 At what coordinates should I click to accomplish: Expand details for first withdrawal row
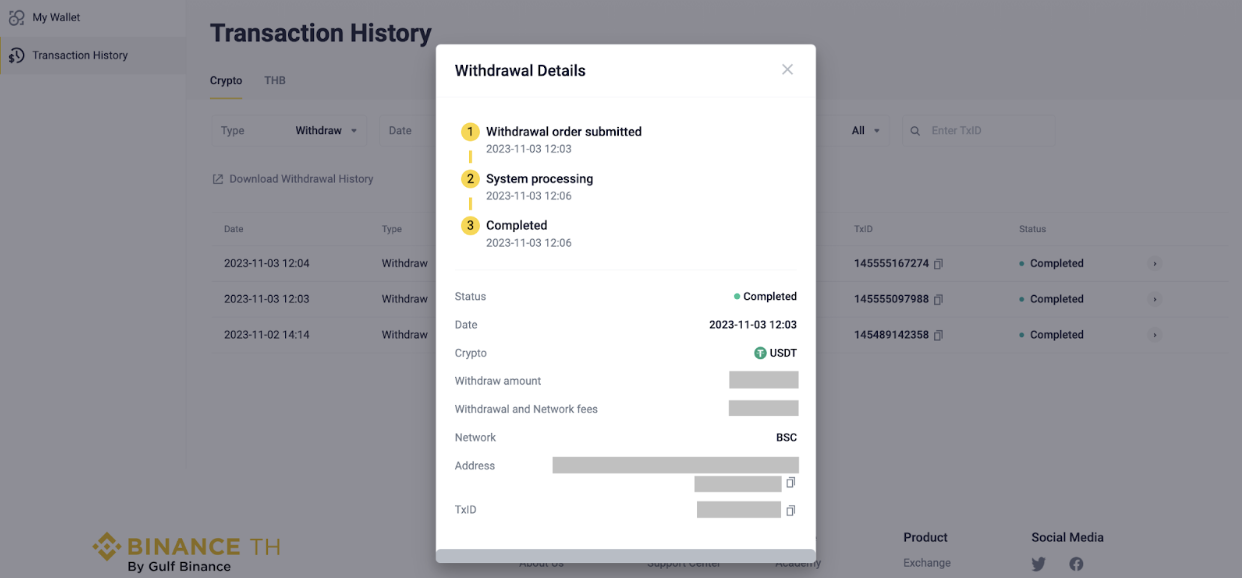[x=1154, y=264]
